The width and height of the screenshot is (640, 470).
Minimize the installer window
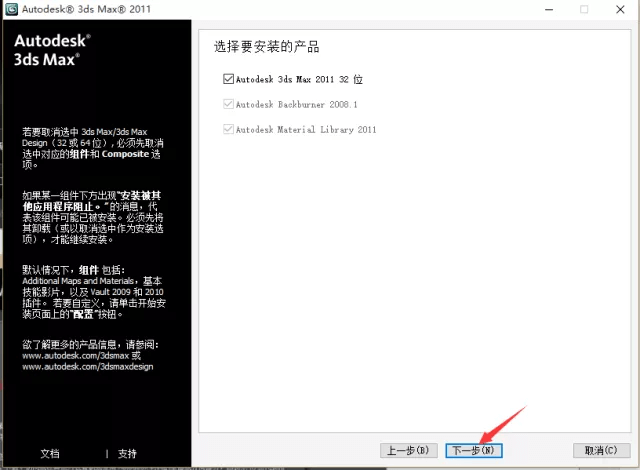(549, 9)
